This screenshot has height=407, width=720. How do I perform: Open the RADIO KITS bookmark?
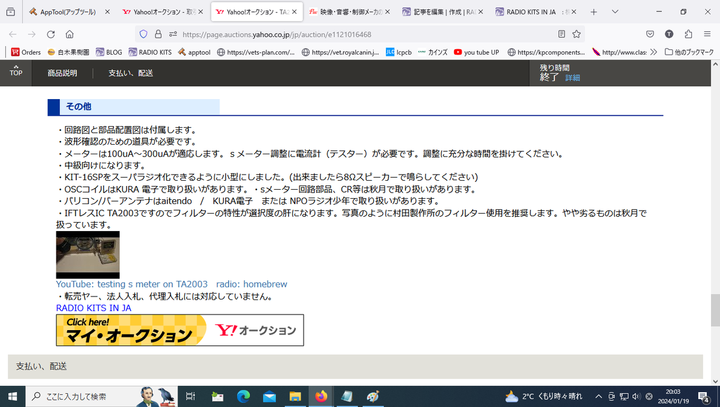150,52
